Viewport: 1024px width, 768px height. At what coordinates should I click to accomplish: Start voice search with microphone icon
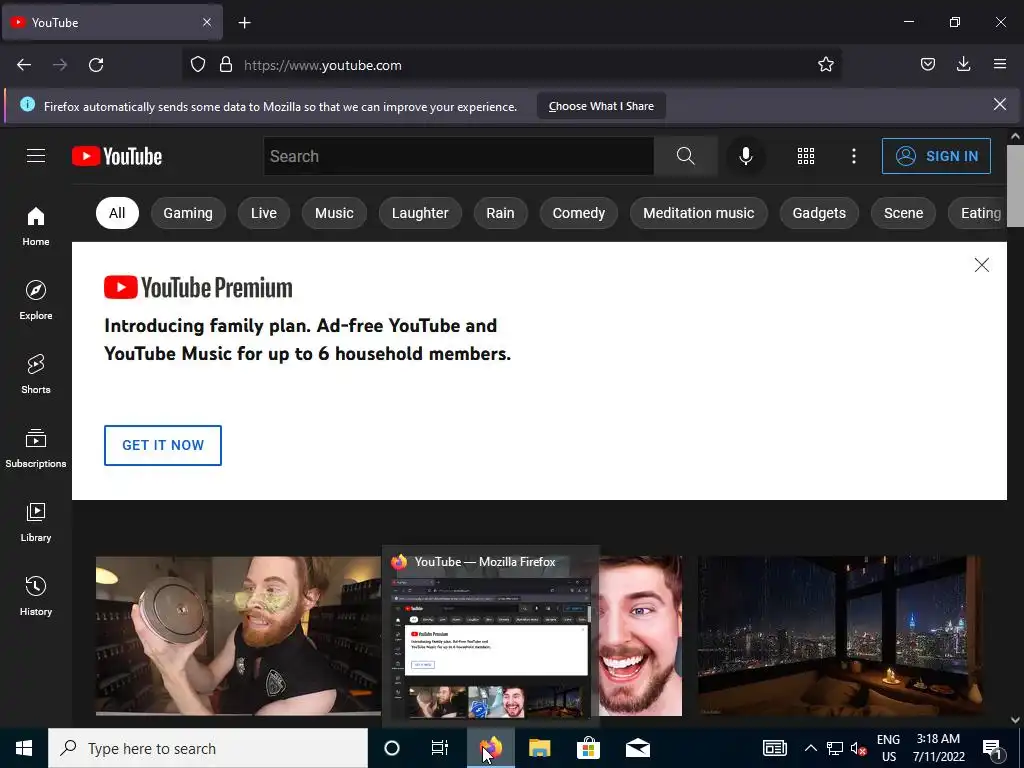[x=745, y=156]
